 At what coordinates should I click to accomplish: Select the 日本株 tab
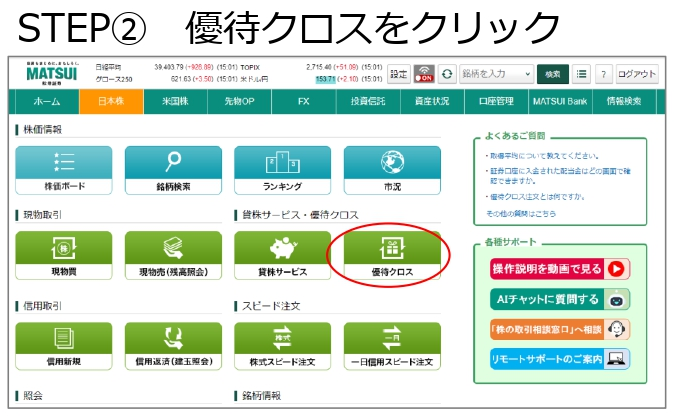coord(111,102)
